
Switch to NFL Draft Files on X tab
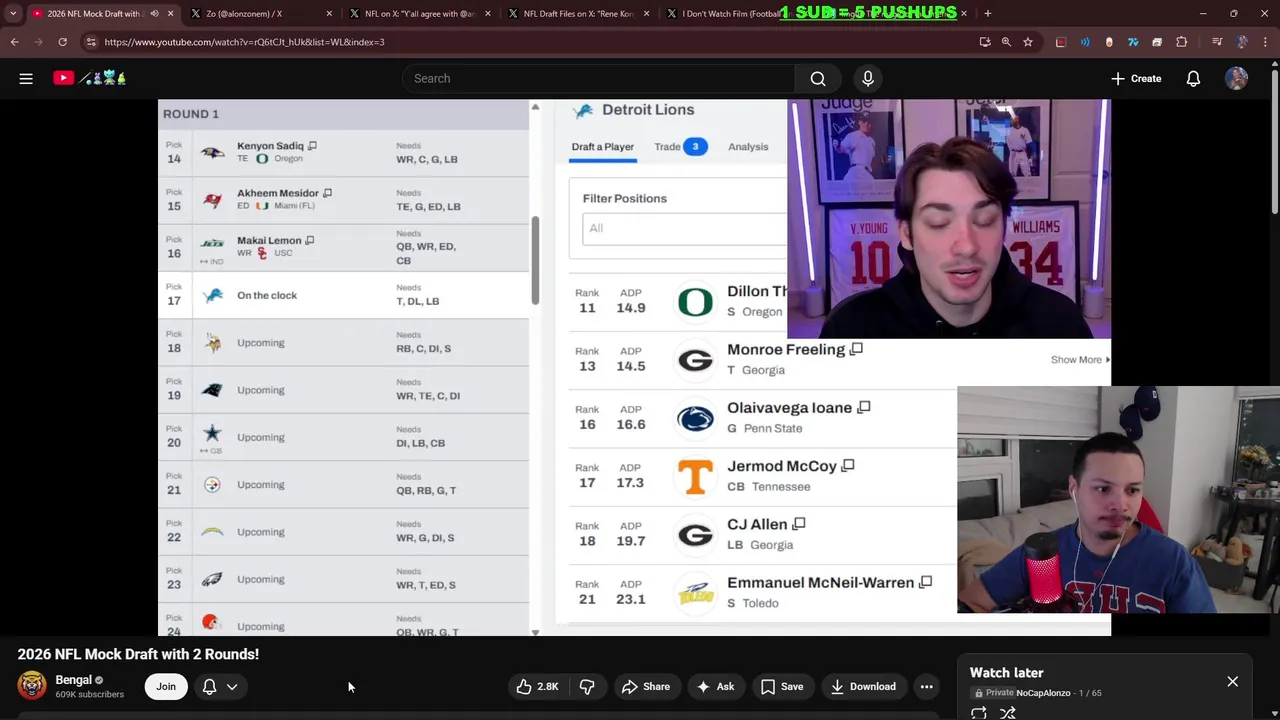(579, 13)
